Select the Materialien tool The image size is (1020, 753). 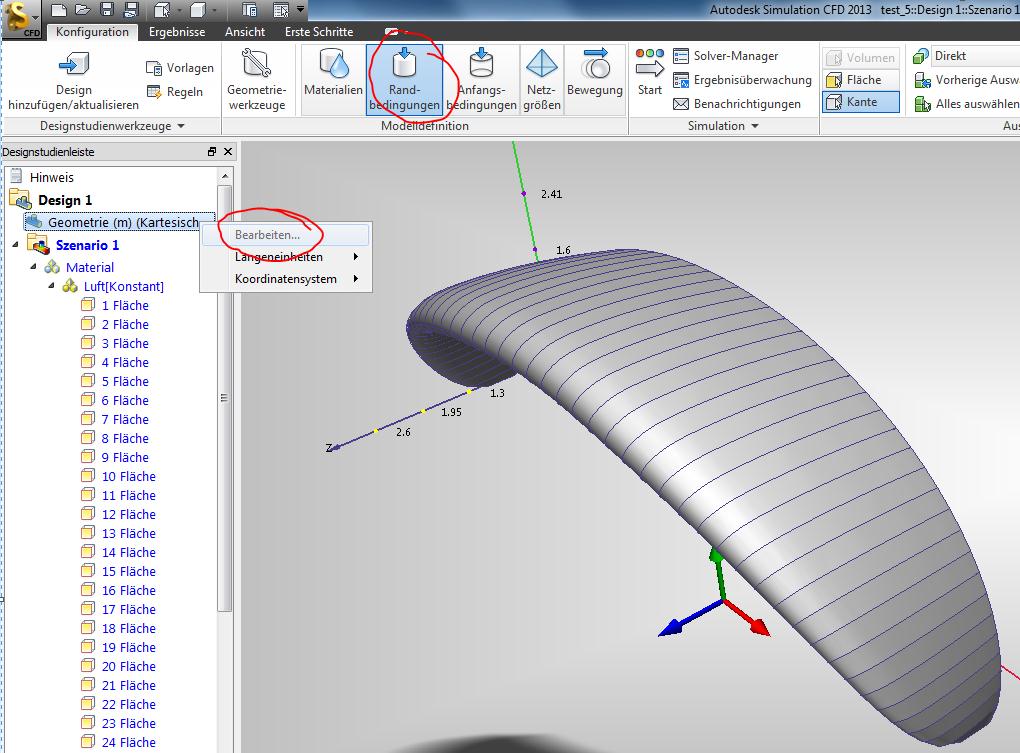point(333,81)
